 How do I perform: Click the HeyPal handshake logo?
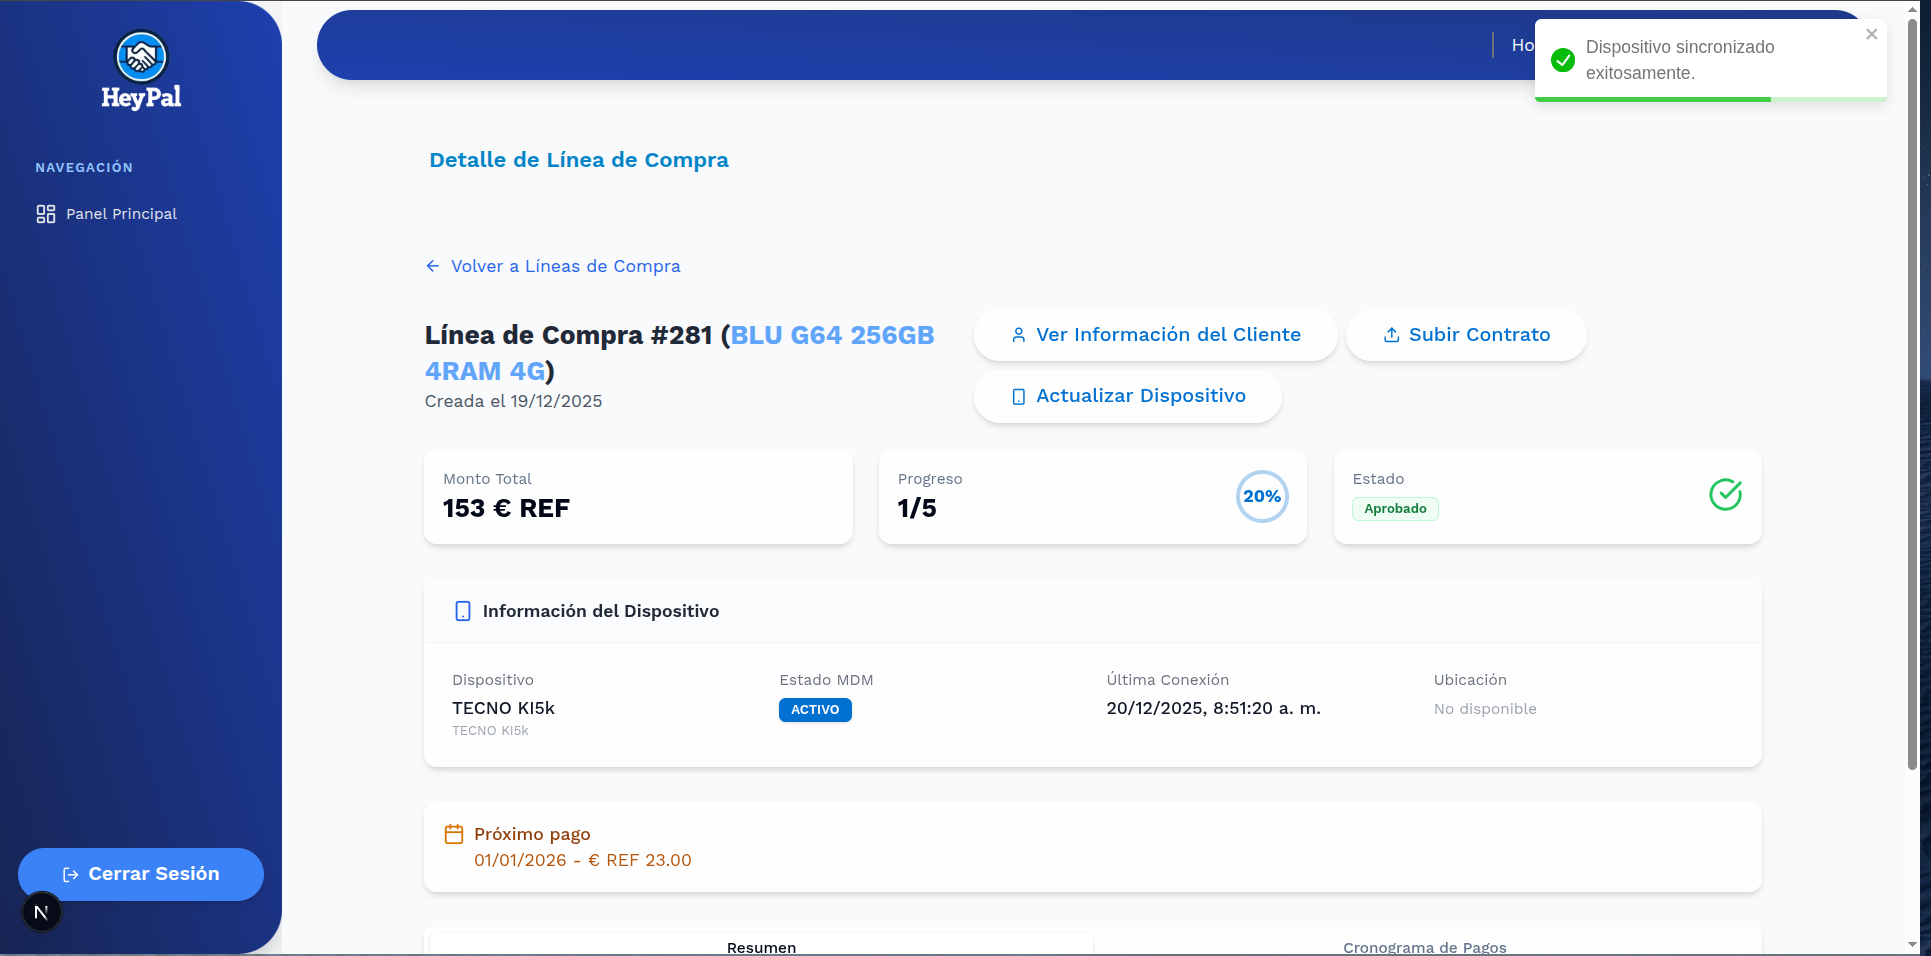click(x=141, y=57)
